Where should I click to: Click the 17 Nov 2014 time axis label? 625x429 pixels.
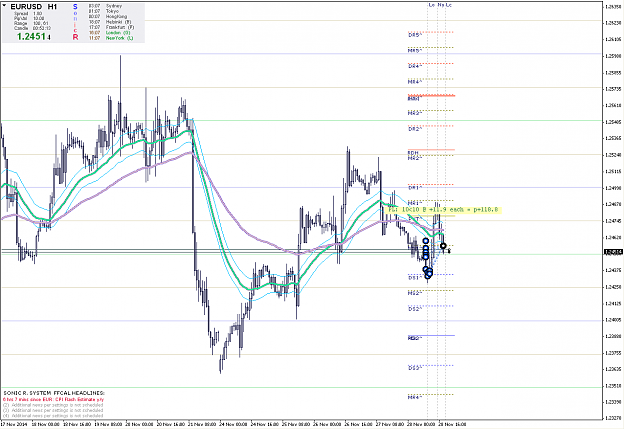tap(14, 424)
